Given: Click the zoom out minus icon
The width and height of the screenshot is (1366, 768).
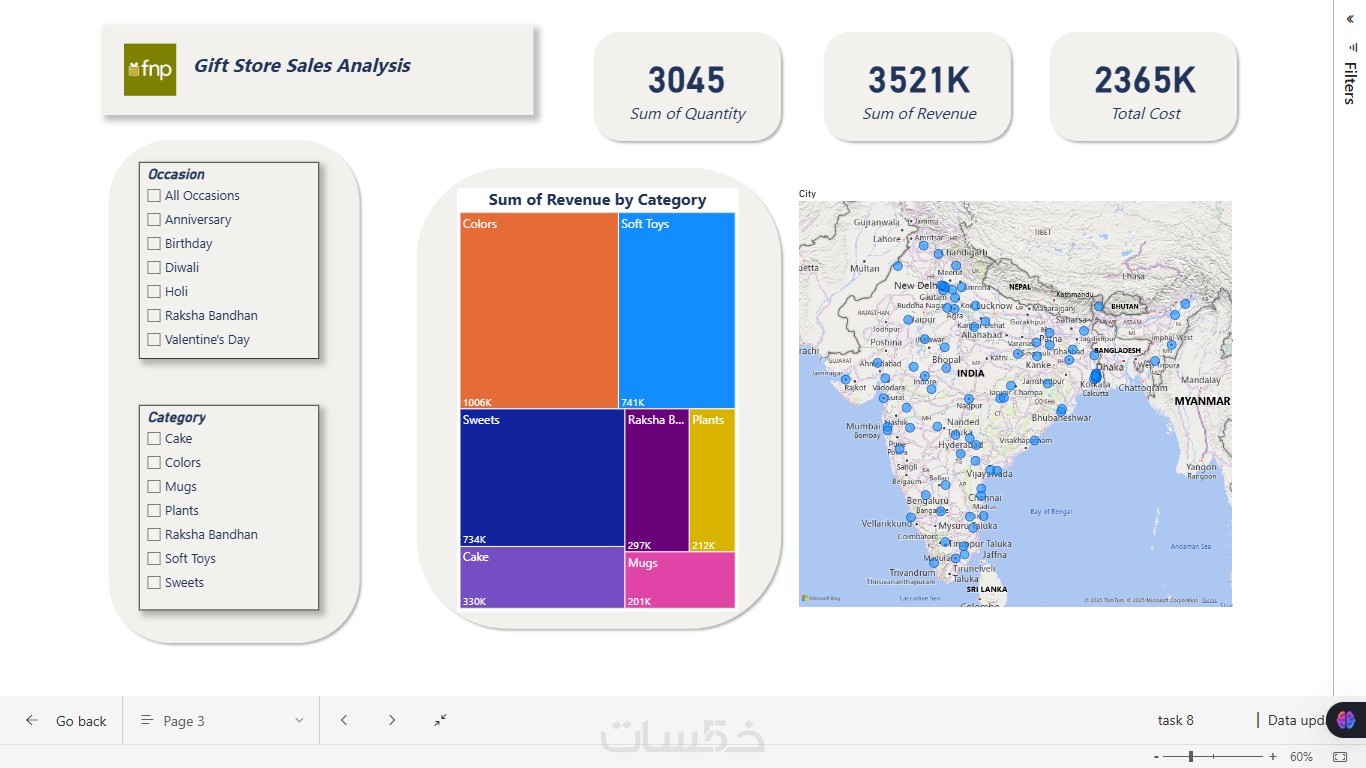Looking at the screenshot, I should (1157, 757).
